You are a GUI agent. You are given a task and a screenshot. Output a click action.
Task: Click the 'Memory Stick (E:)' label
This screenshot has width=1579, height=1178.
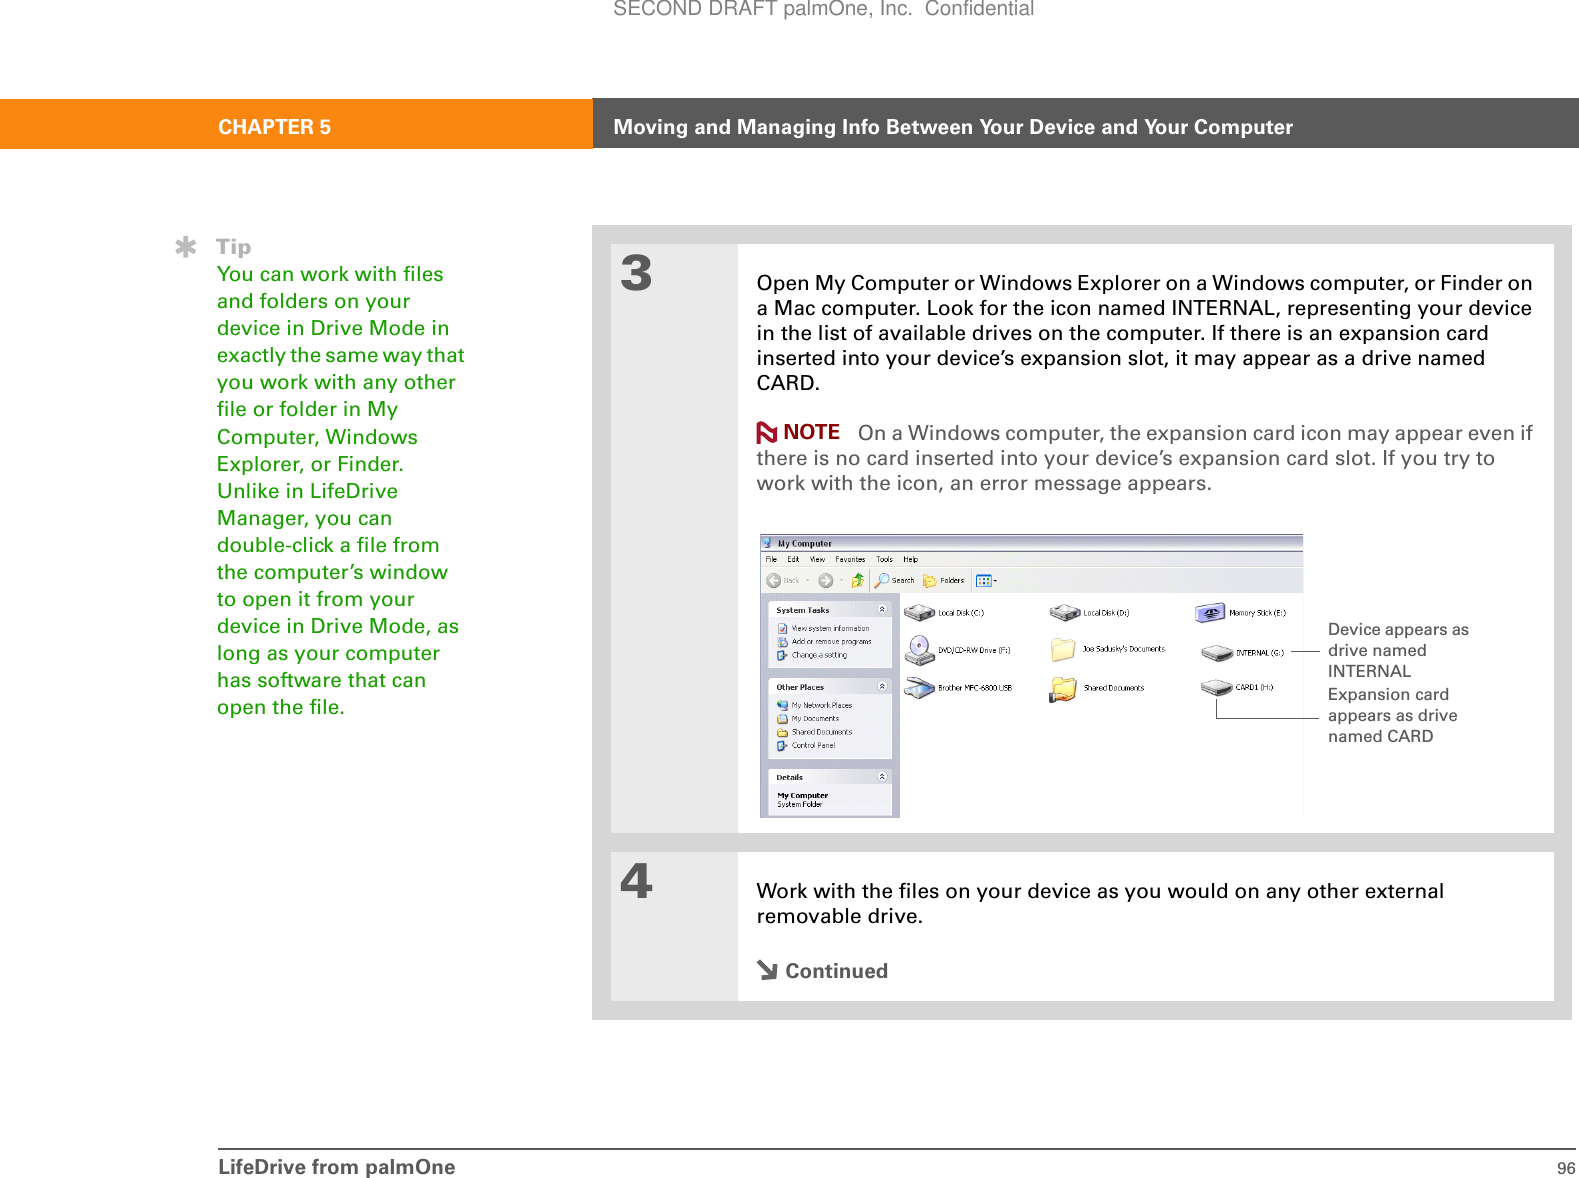pos(1258,613)
